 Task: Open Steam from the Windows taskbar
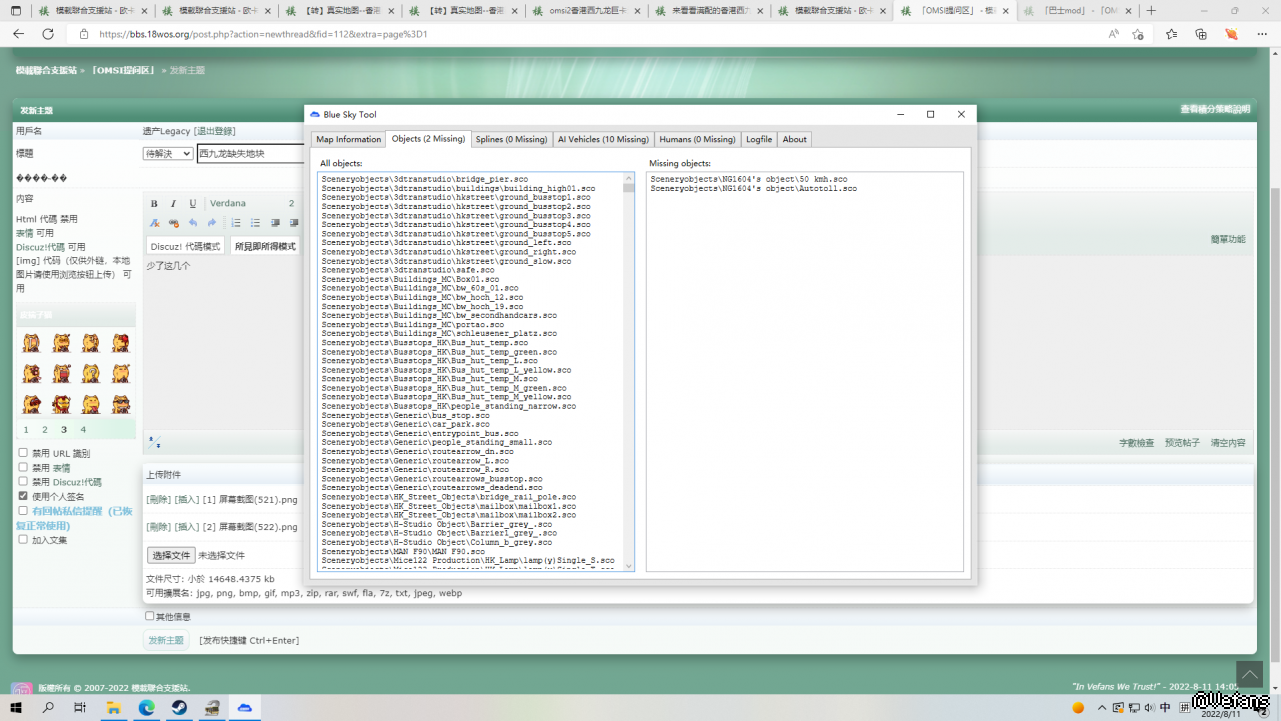click(179, 707)
